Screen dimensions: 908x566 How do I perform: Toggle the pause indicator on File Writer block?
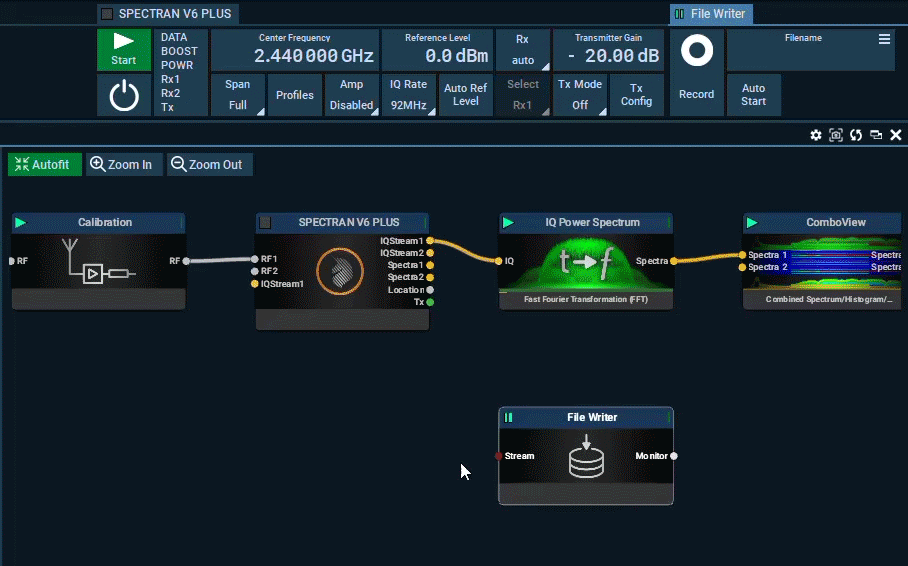coord(508,417)
